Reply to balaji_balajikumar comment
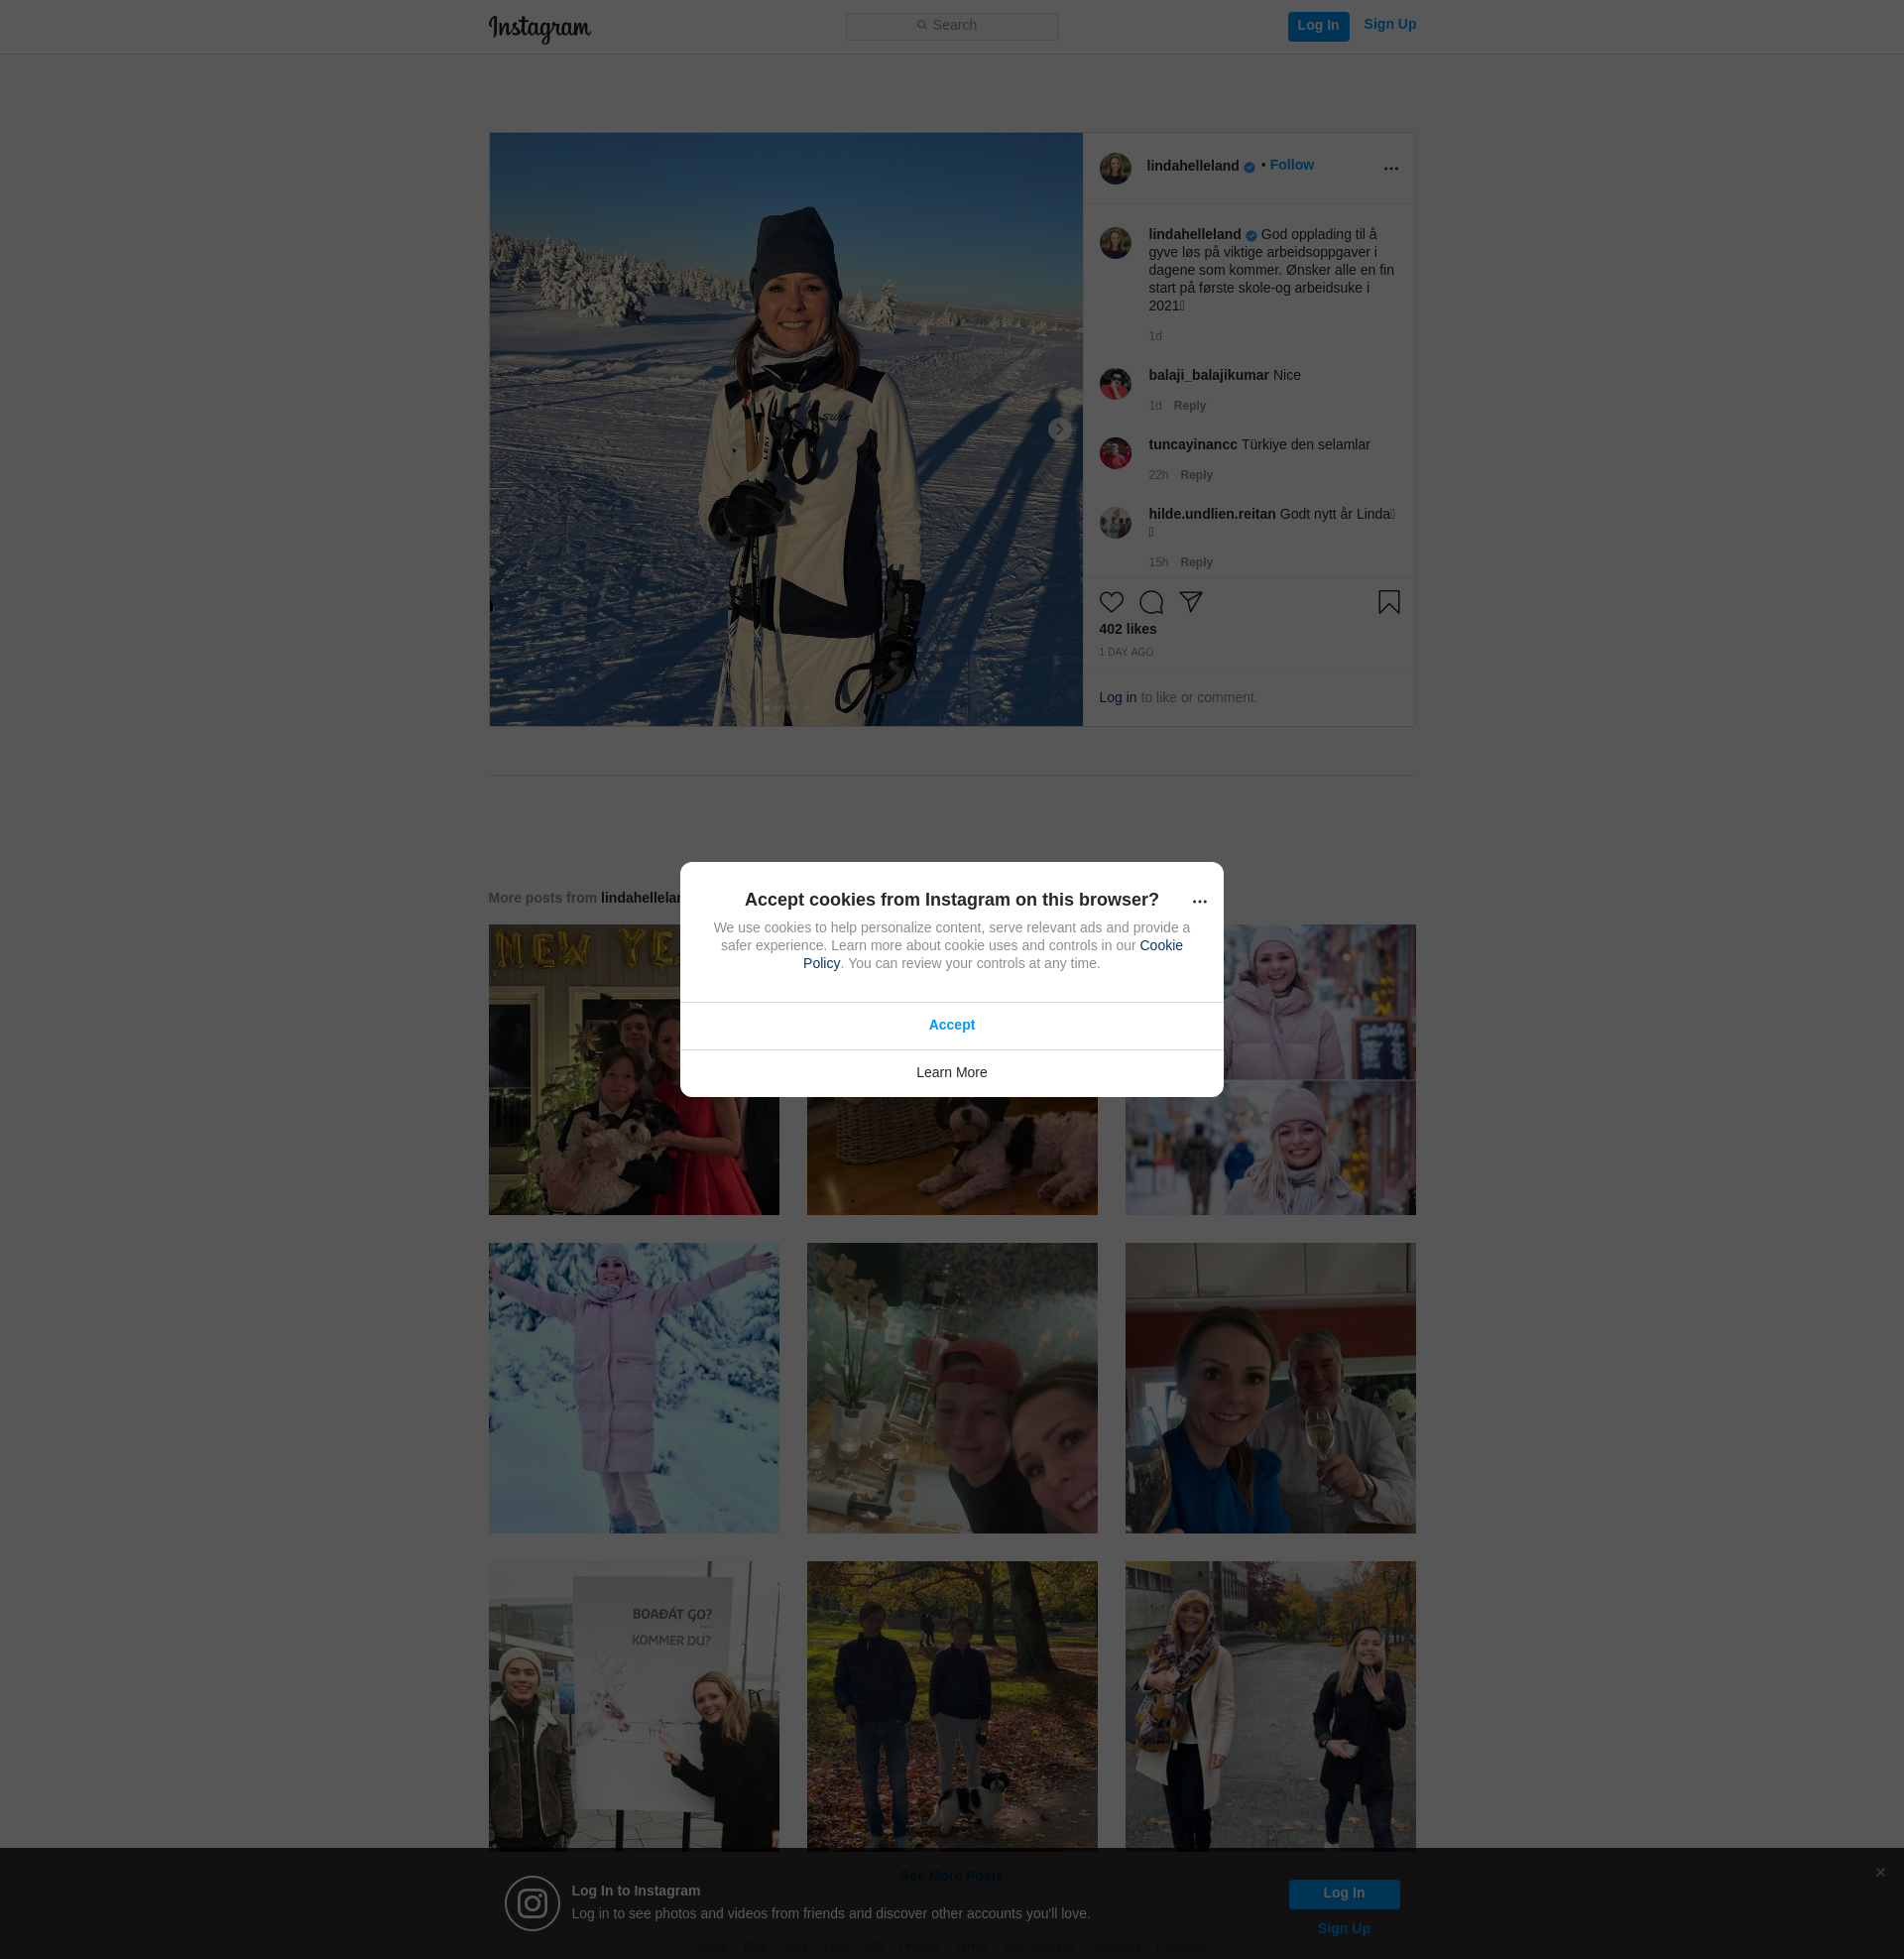The width and height of the screenshot is (1904, 1959). pyautogui.click(x=1189, y=406)
